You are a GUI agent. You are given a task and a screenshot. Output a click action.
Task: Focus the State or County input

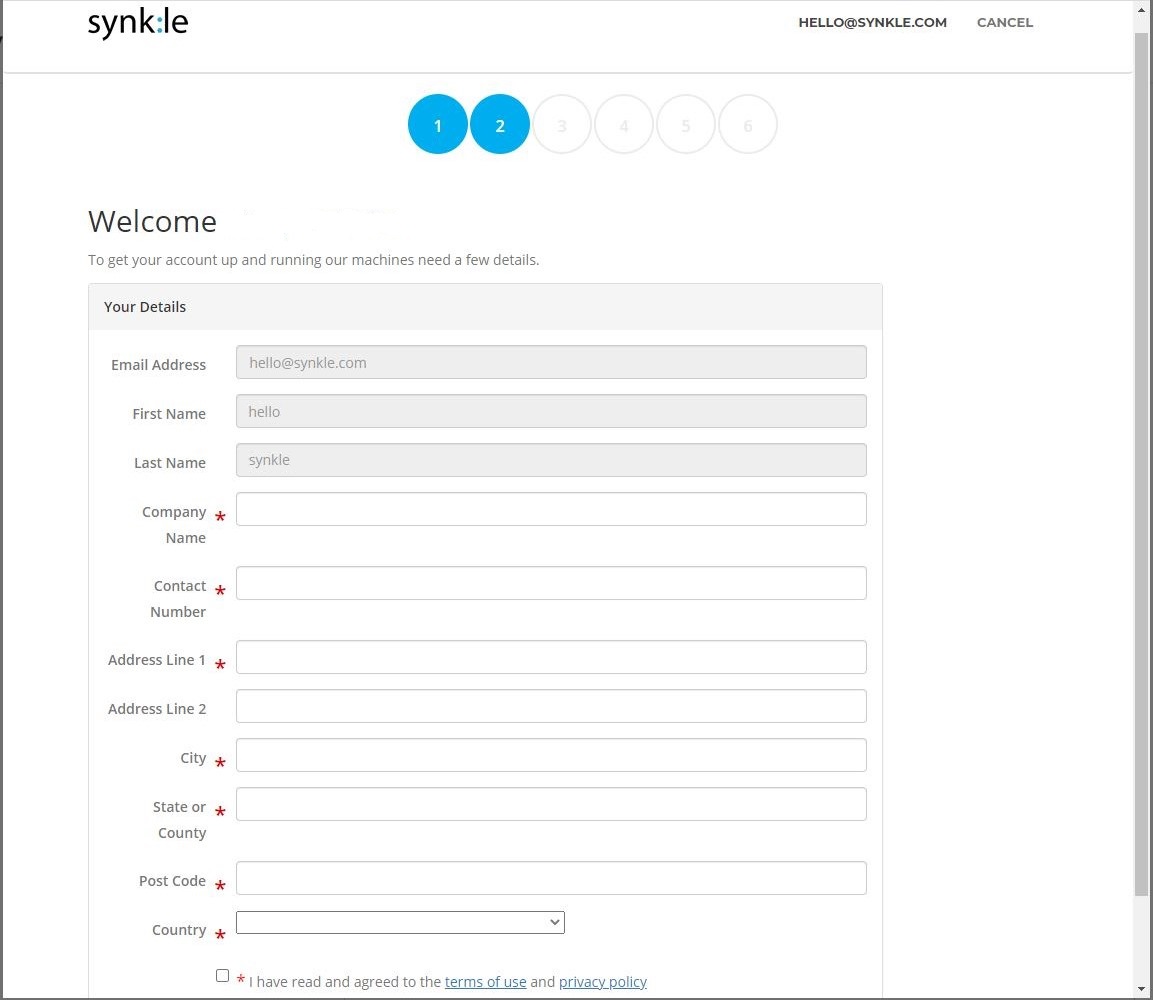point(551,804)
